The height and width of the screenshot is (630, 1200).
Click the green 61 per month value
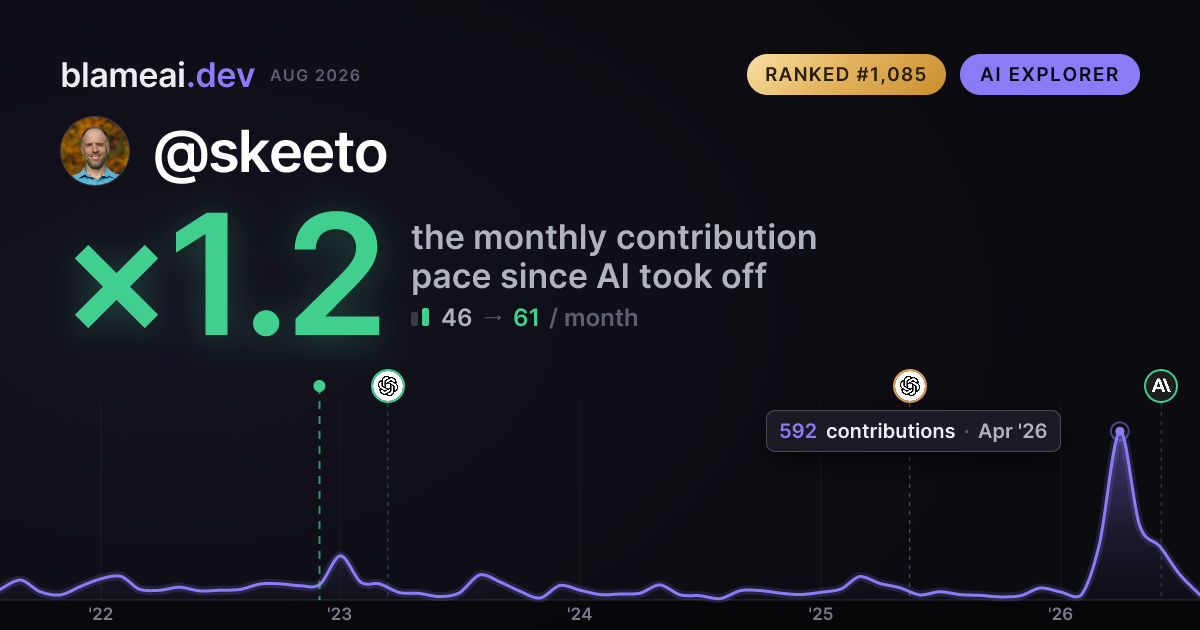point(526,318)
